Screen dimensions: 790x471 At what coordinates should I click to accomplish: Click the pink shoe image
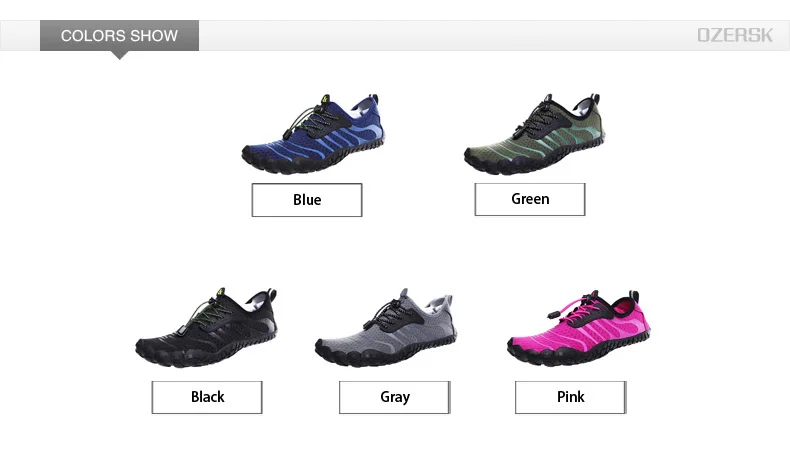[578, 327]
